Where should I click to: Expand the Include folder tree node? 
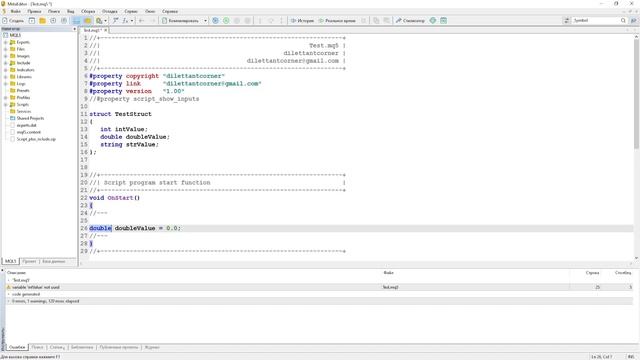pyautogui.click(x=6, y=63)
